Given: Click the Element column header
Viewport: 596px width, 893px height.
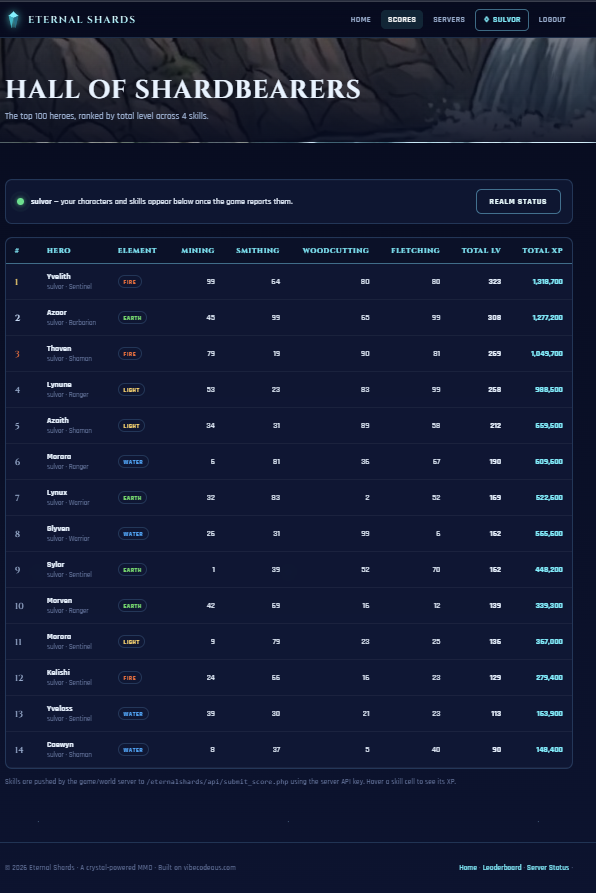Looking at the screenshot, I should click(137, 251).
